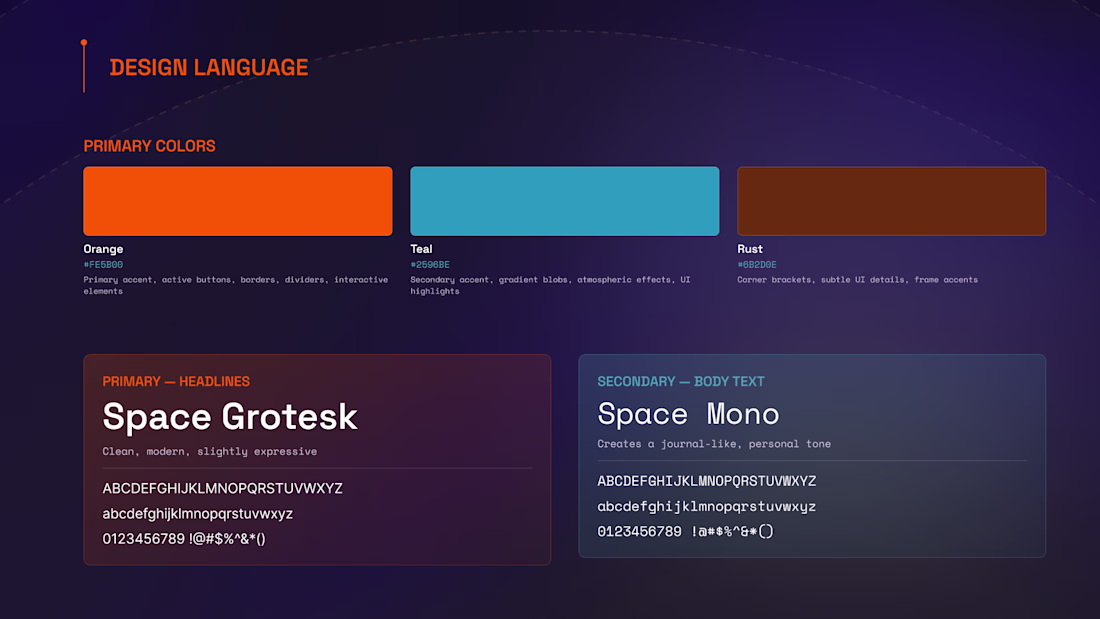Click the DESIGN LANGUAGE title
This screenshot has height=619, width=1100.
coord(209,67)
